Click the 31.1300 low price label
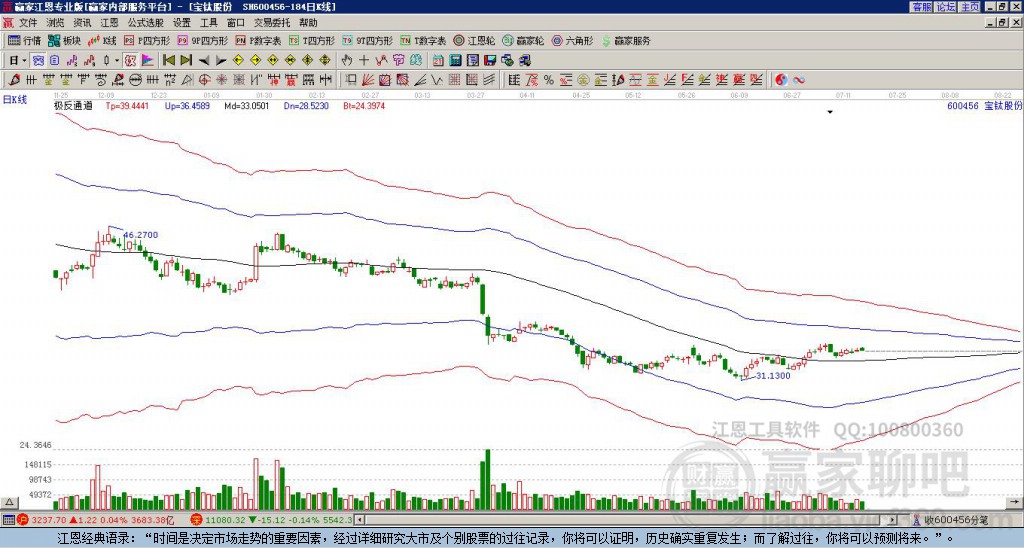 (x=773, y=376)
